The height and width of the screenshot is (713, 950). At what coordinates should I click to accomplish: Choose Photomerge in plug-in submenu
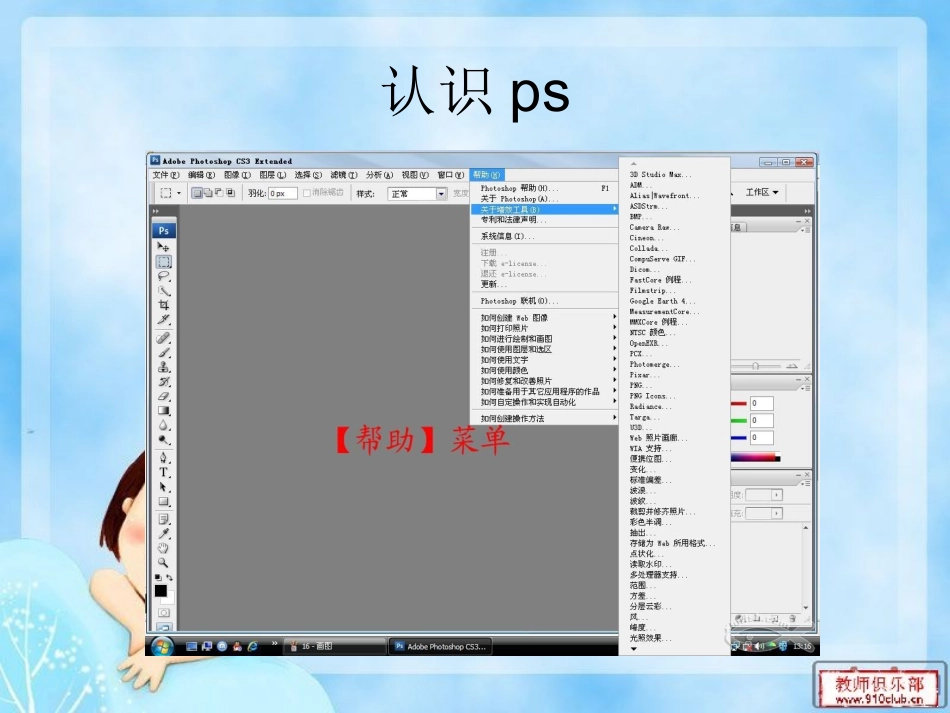(x=654, y=364)
